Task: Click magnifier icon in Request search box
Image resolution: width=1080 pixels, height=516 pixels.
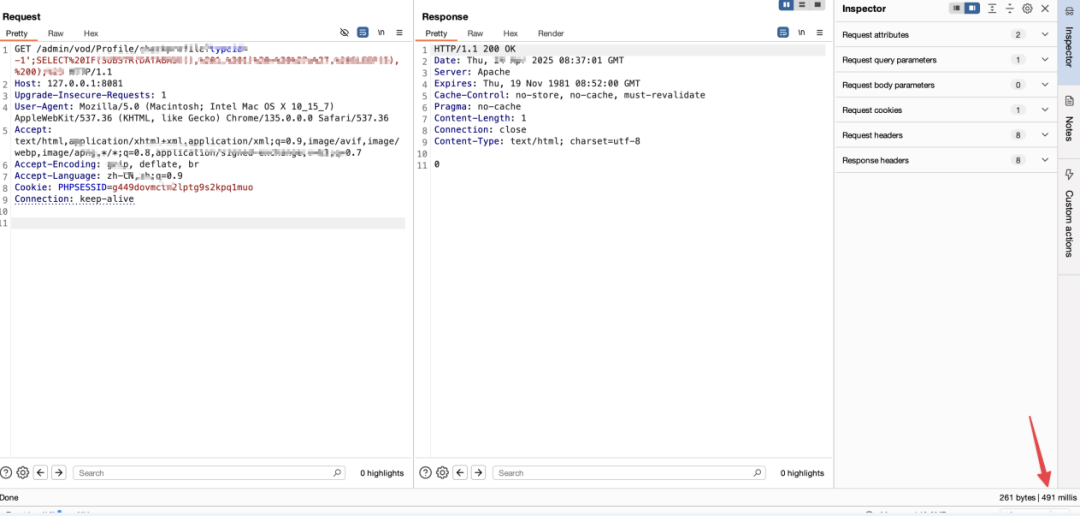Action: coord(337,473)
